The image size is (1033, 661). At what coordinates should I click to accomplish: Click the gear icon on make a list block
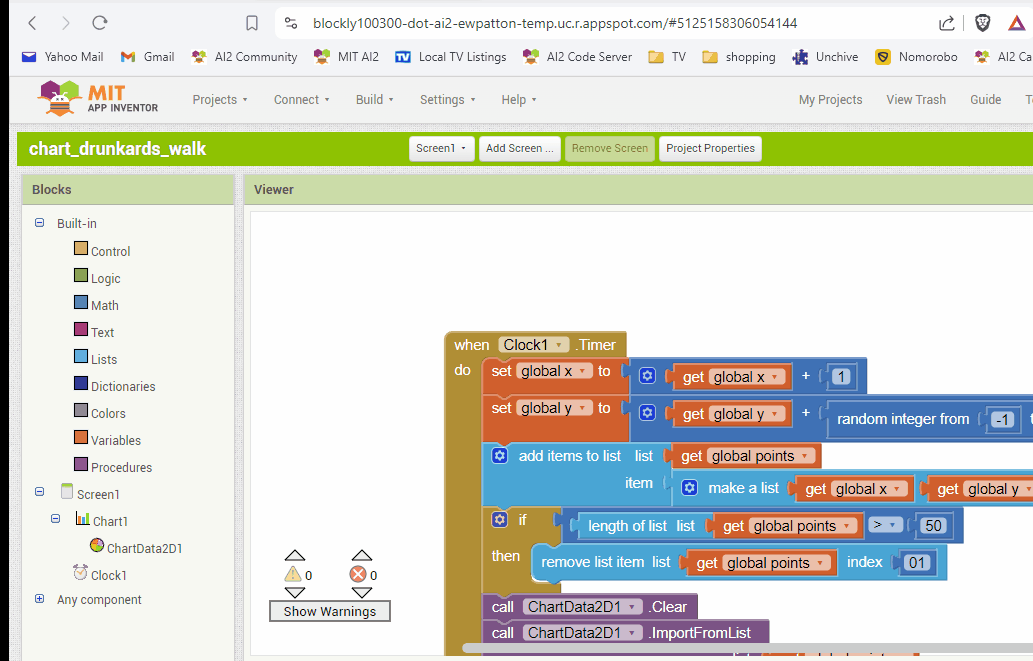click(x=689, y=488)
